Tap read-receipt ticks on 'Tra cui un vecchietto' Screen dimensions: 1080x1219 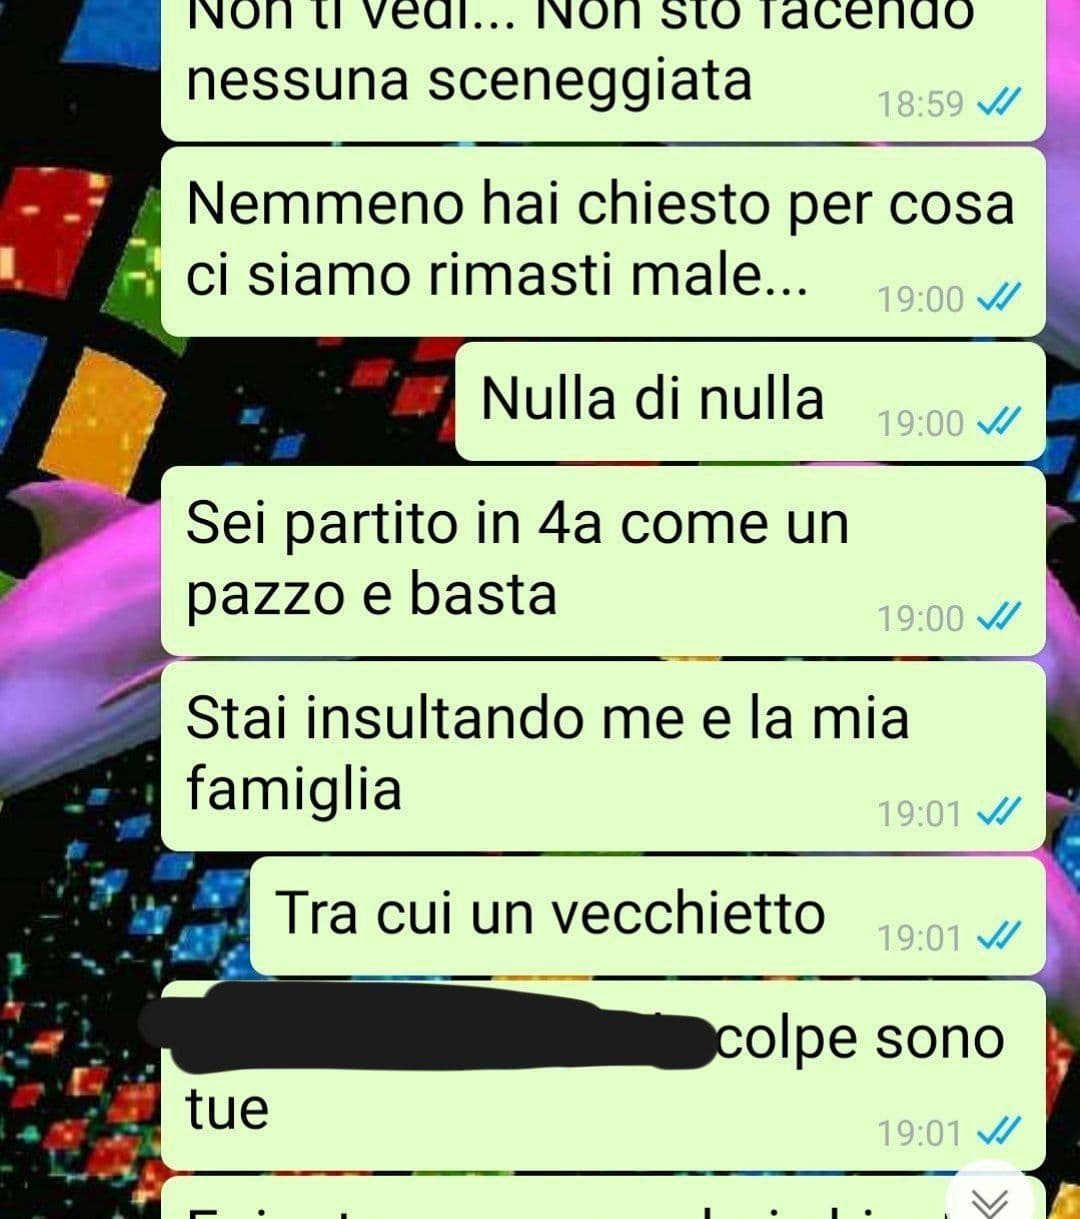pos(997,937)
